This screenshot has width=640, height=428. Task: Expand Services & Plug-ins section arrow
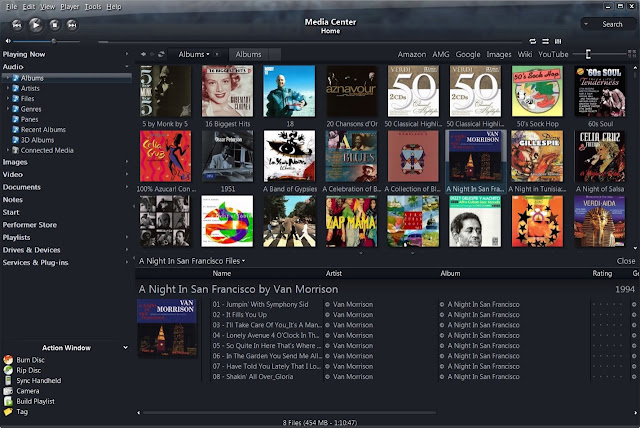click(x=127, y=262)
